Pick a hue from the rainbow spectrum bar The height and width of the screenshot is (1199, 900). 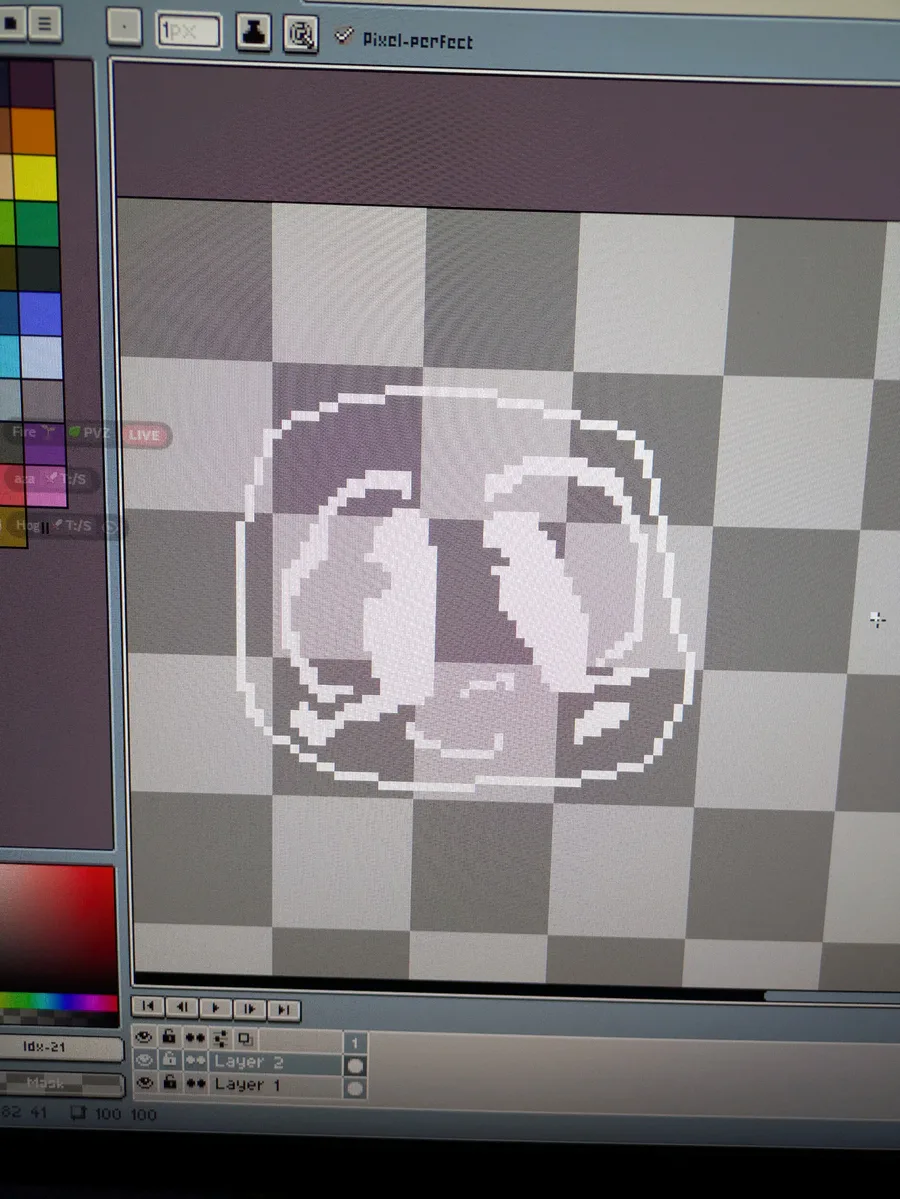click(58, 1002)
